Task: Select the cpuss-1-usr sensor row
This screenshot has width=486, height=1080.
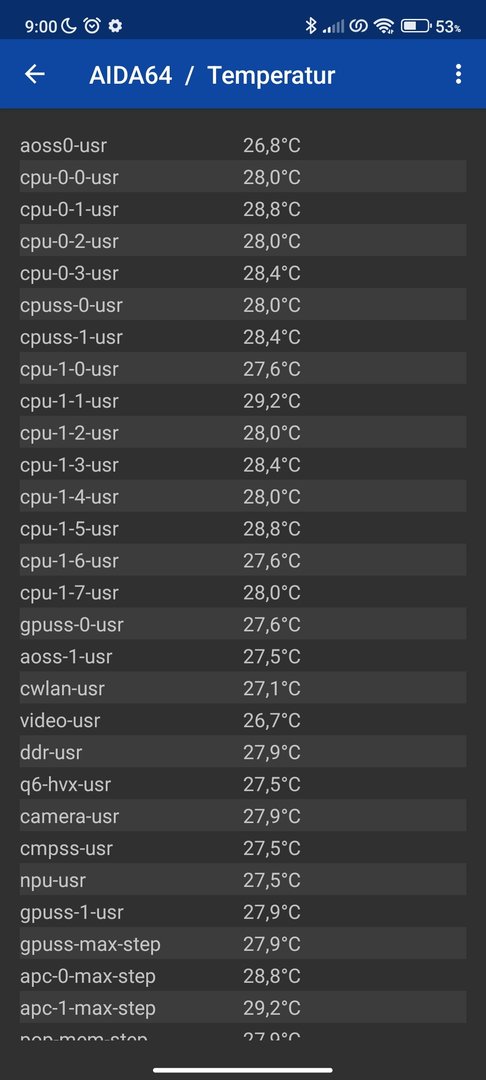Action: [243, 338]
